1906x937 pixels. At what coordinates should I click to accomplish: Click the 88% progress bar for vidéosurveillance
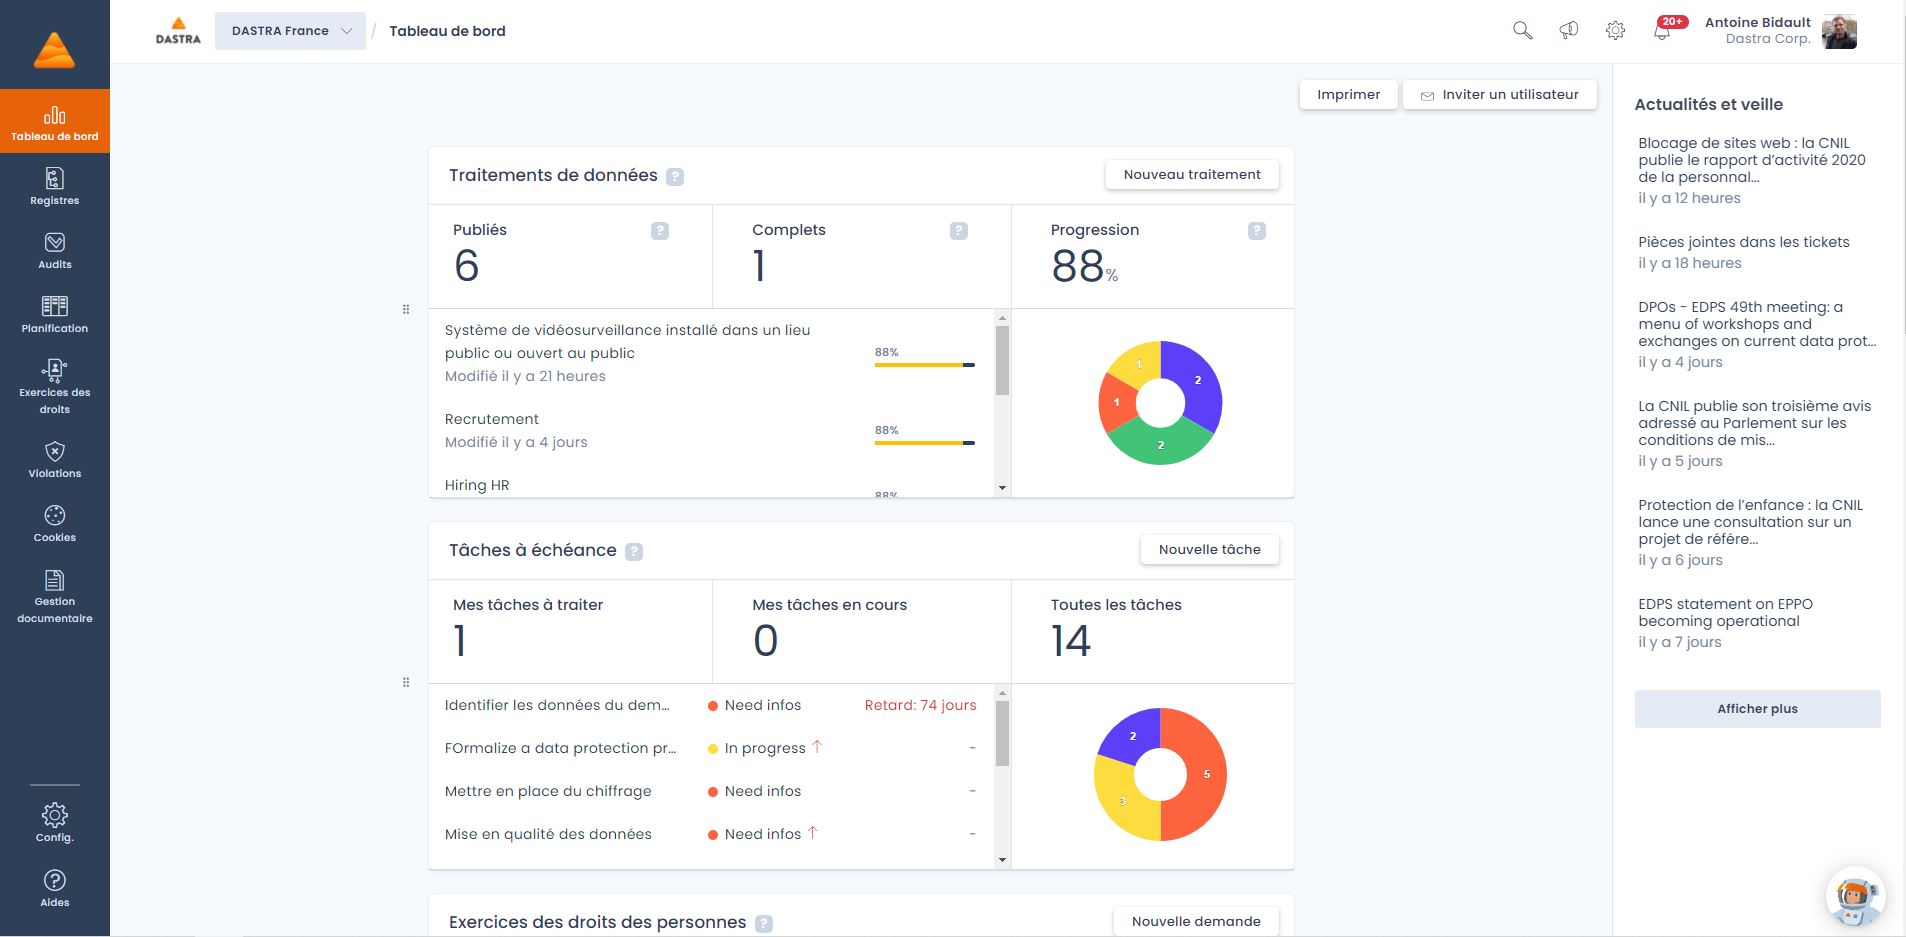pos(924,365)
